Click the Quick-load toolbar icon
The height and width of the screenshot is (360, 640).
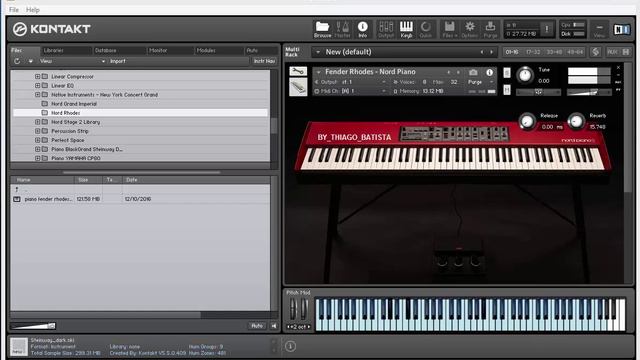[426, 29]
